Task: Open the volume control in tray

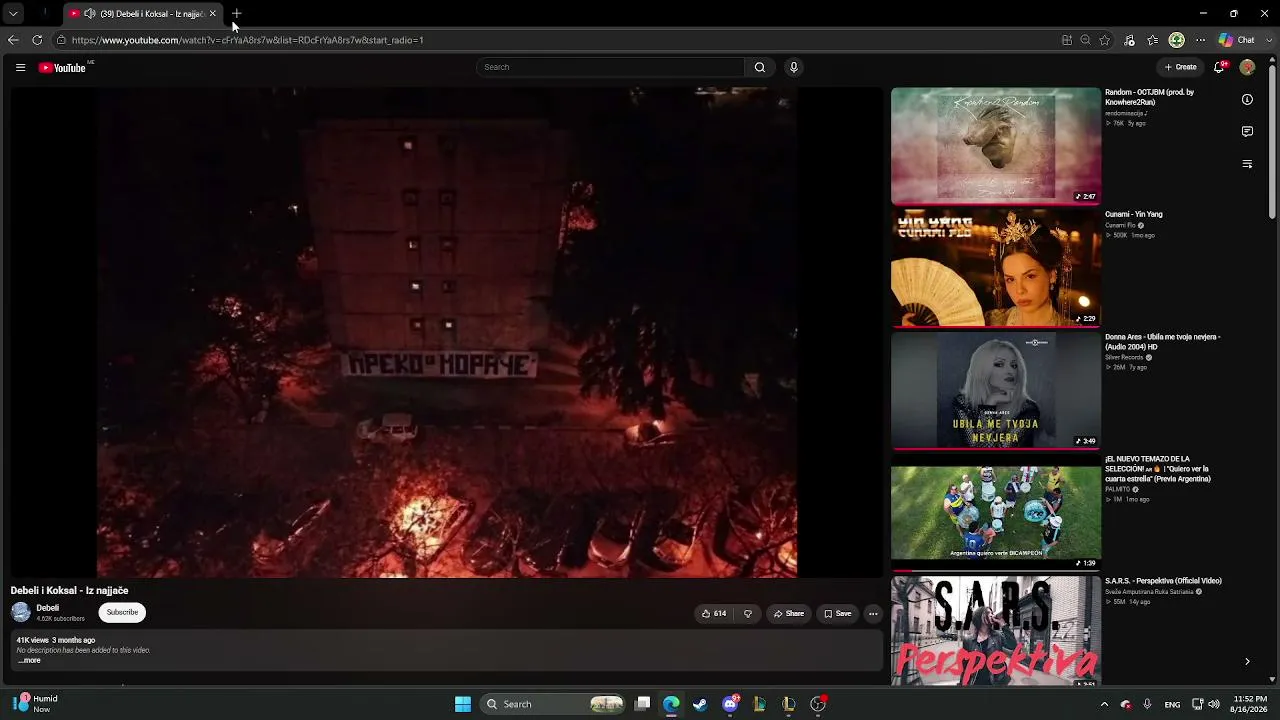Action: pyautogui.click(x=1214, y=704)
